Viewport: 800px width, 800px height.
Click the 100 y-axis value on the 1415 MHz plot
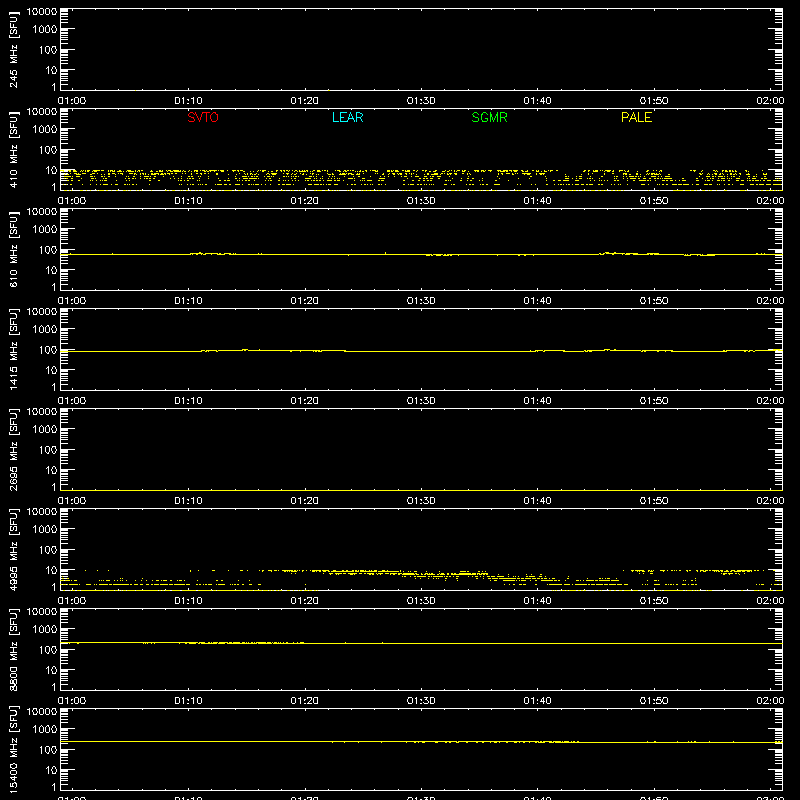click(48, 350)
